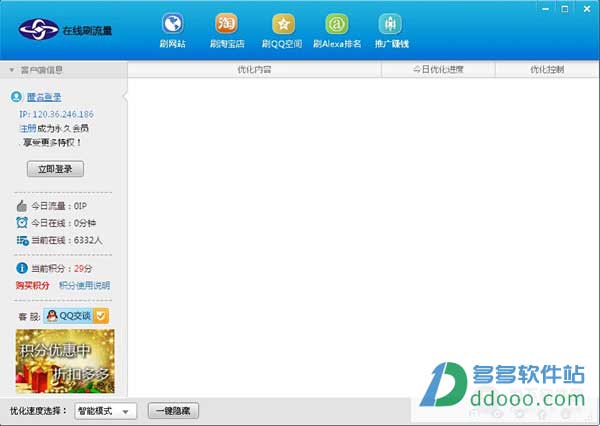Open the 积分使用说明 link
Image resolution: width=600 pixels, height=426 pixels.
[85, 285]
